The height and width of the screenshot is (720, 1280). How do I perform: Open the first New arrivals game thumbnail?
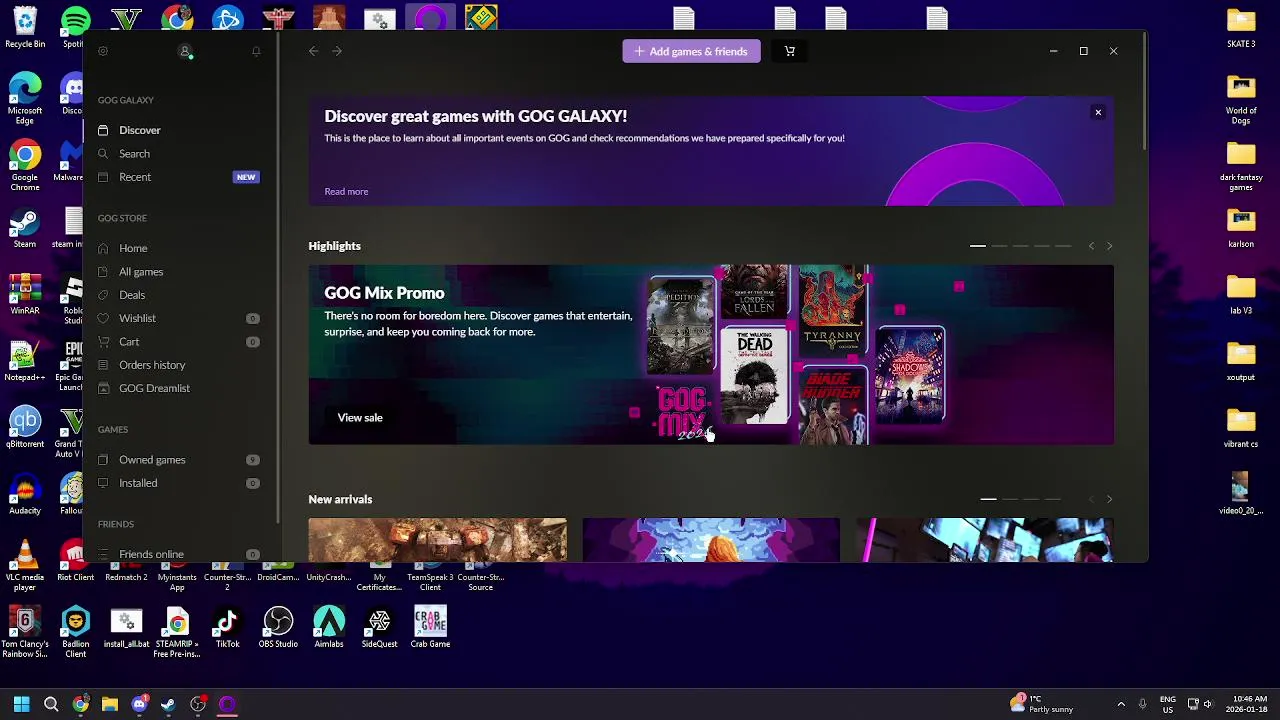437,540
